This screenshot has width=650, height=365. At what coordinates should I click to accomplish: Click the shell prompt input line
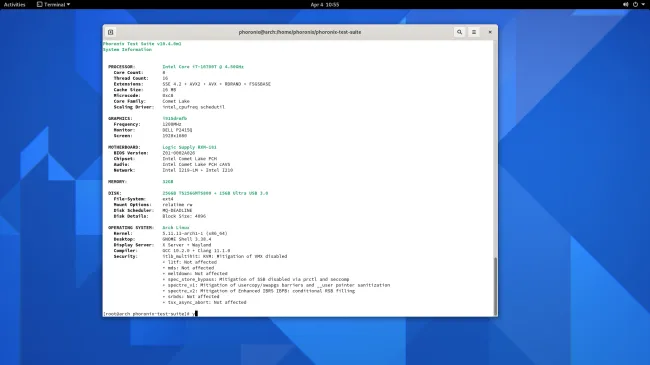pos(151,314)
